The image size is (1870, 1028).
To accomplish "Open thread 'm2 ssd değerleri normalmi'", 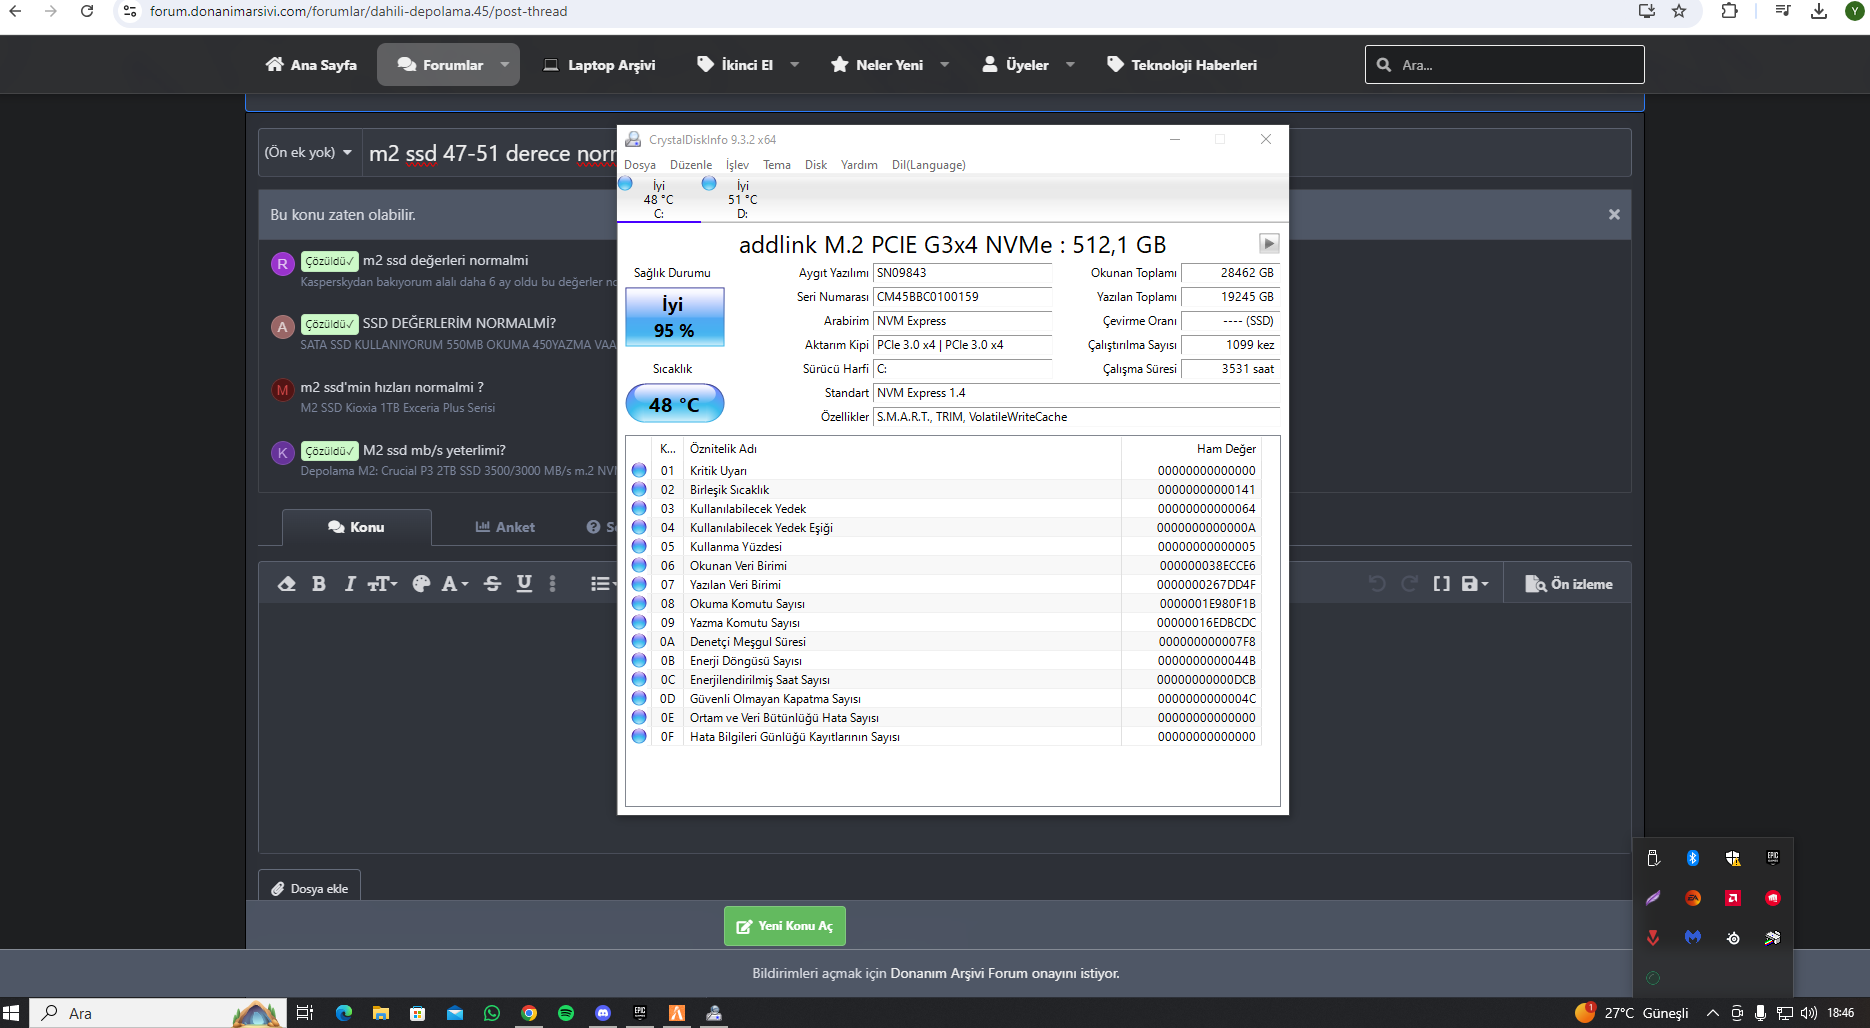I will point(445,260).
